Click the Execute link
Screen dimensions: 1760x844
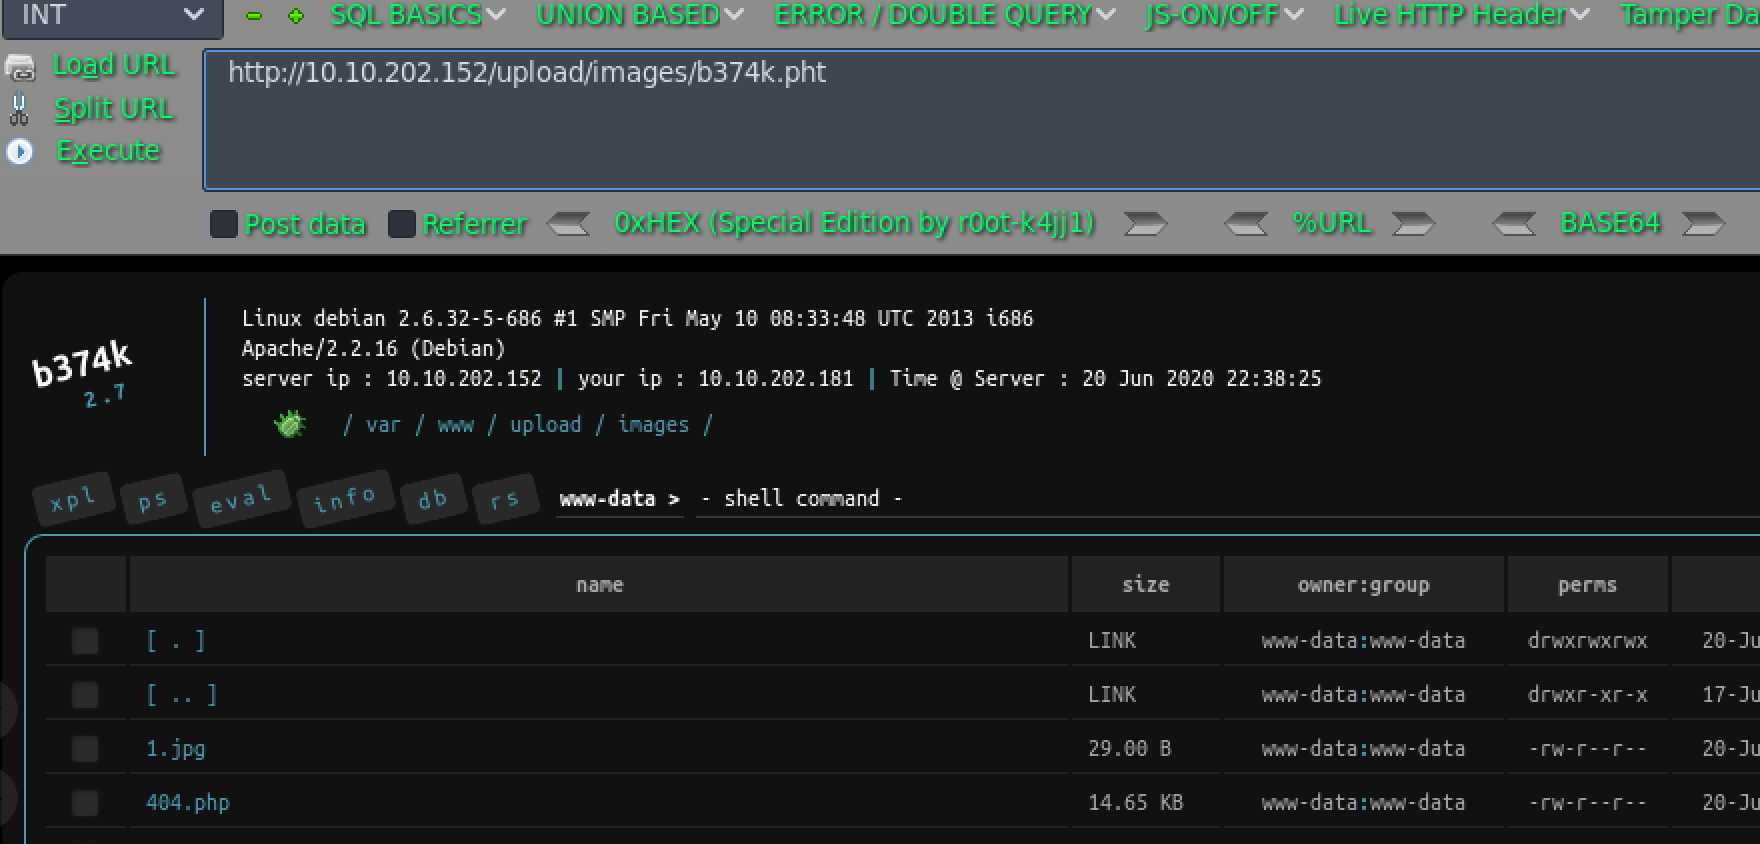[x=108, y=151]
